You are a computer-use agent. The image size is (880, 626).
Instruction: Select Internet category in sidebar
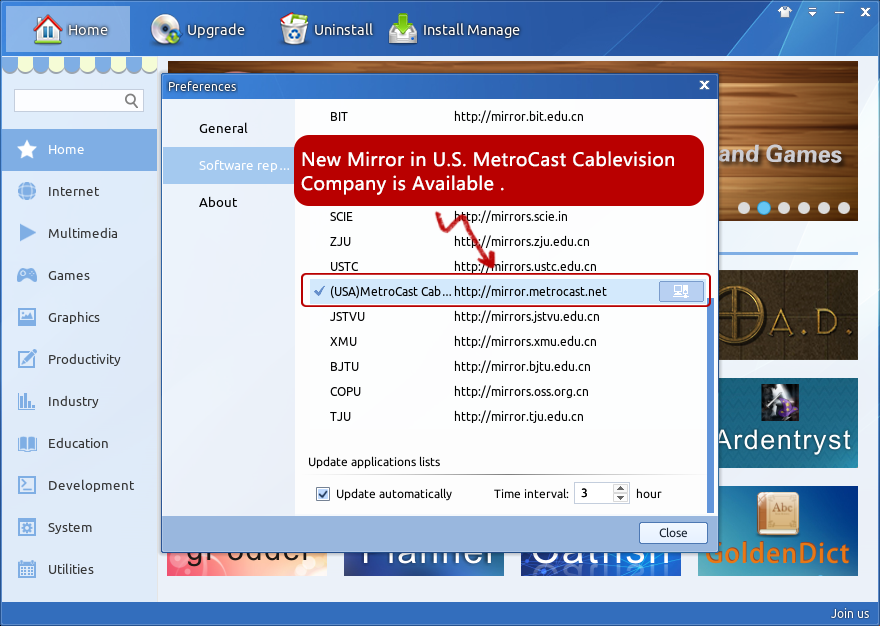(x=79, y=191)
